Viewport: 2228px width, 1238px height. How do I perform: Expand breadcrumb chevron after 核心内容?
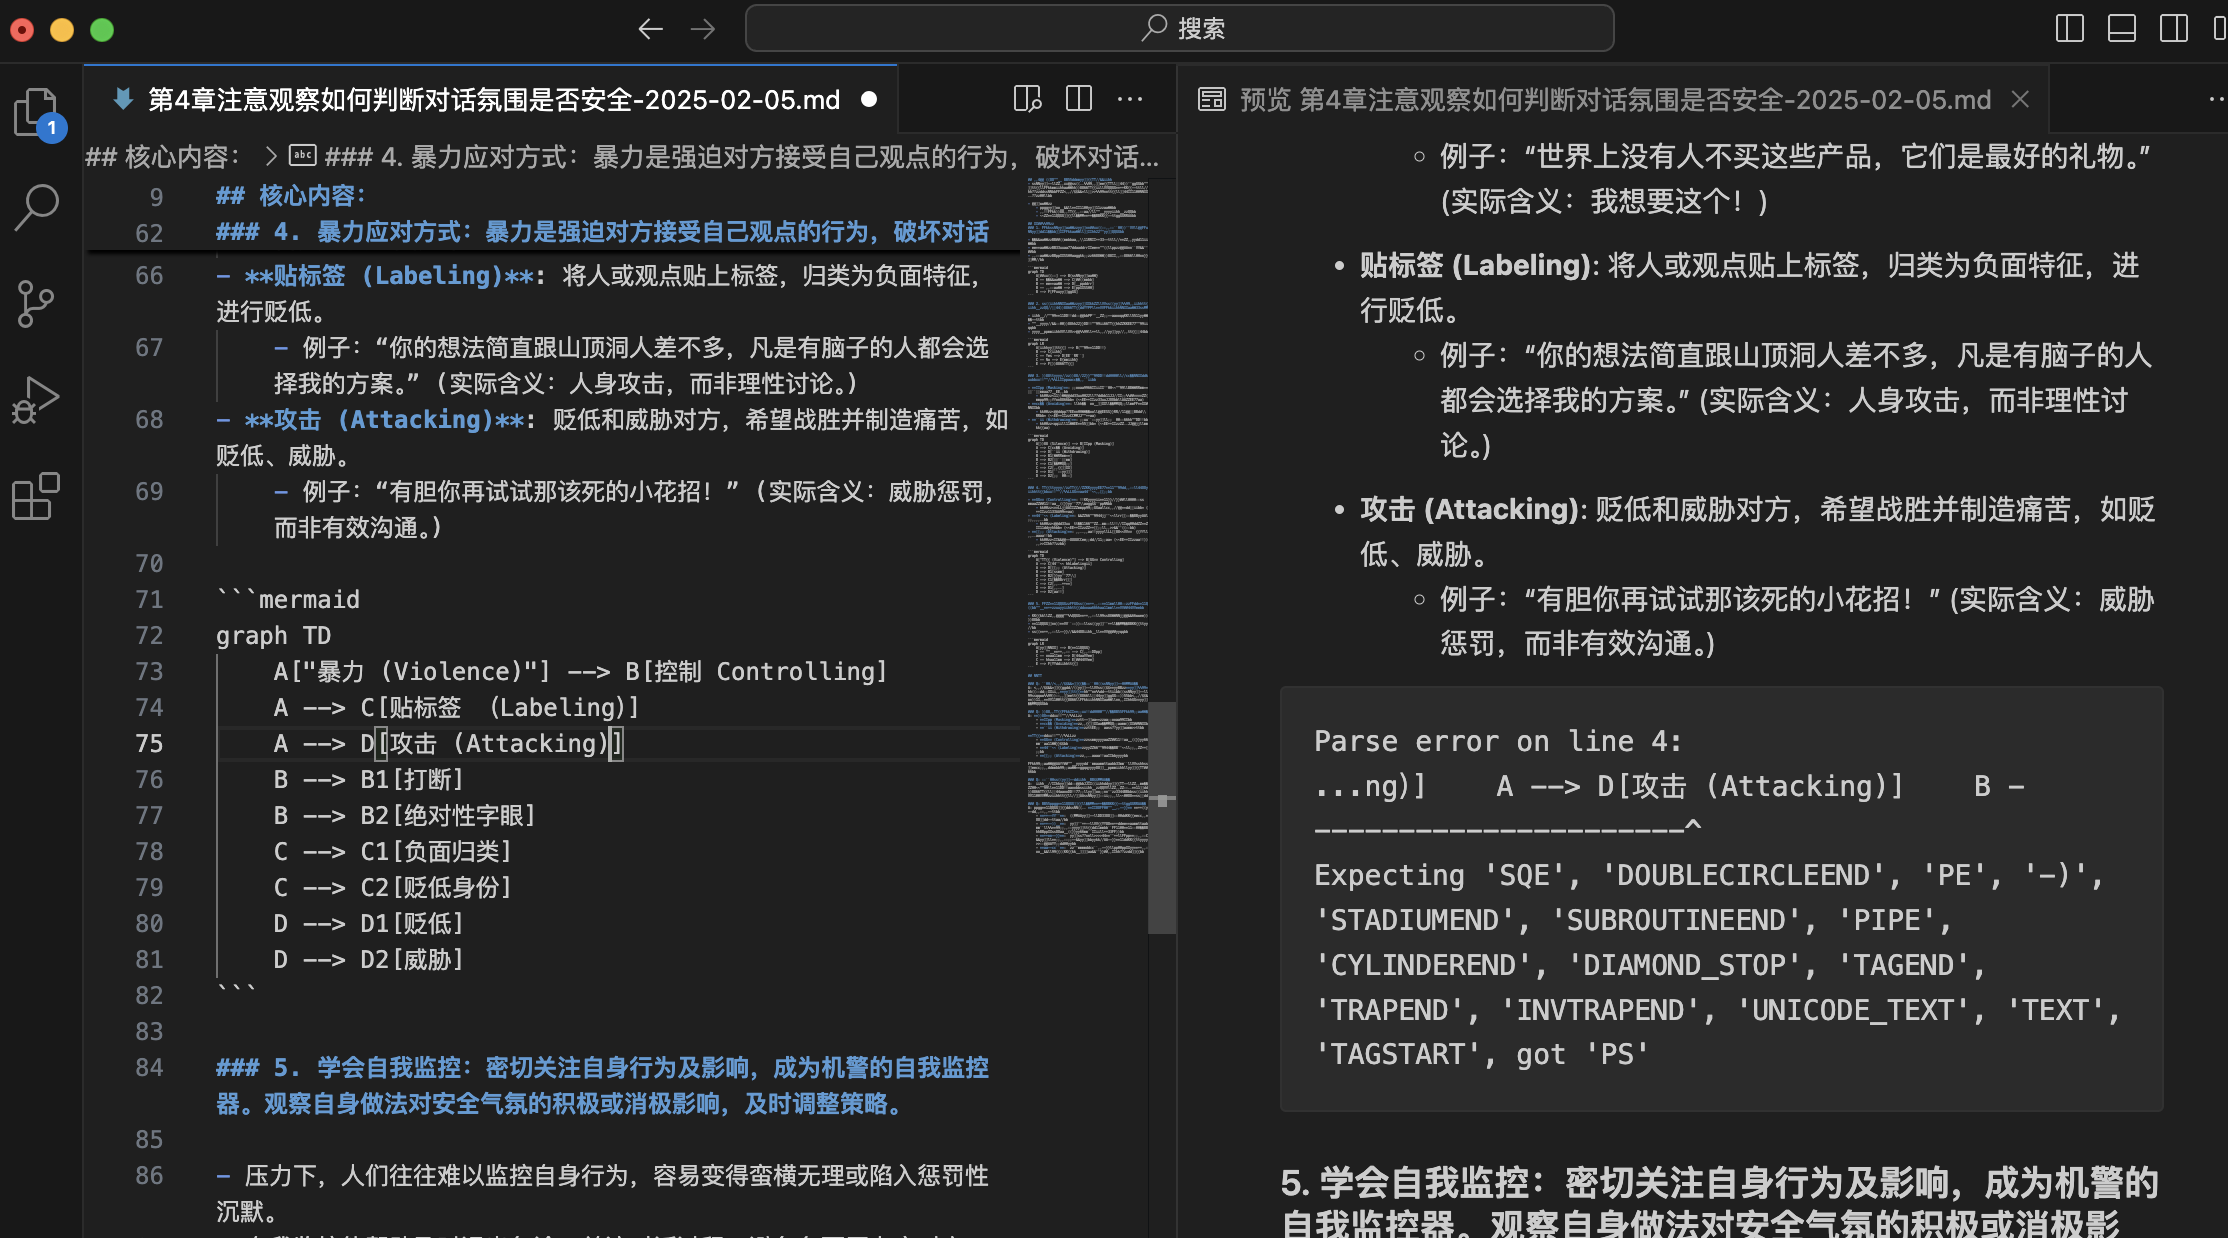pos(270,157)
